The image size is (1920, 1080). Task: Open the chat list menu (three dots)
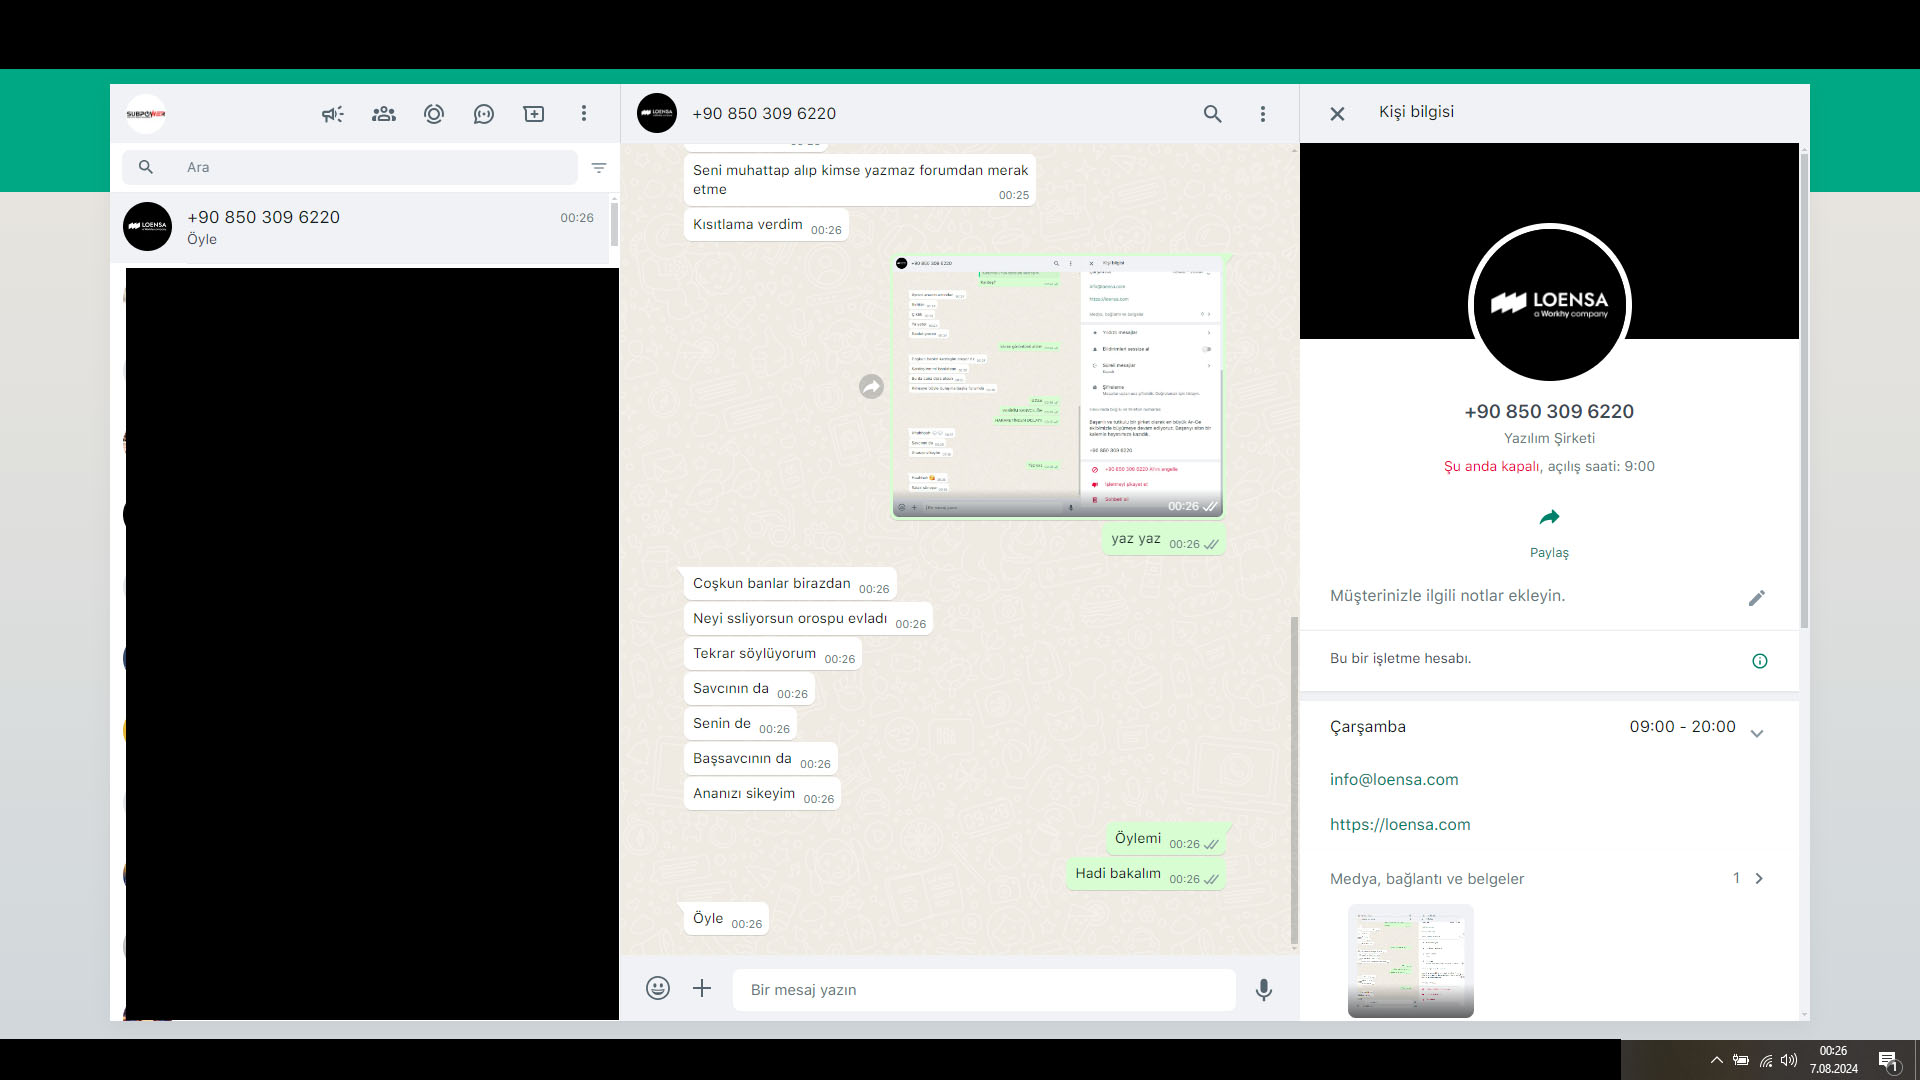584,114
